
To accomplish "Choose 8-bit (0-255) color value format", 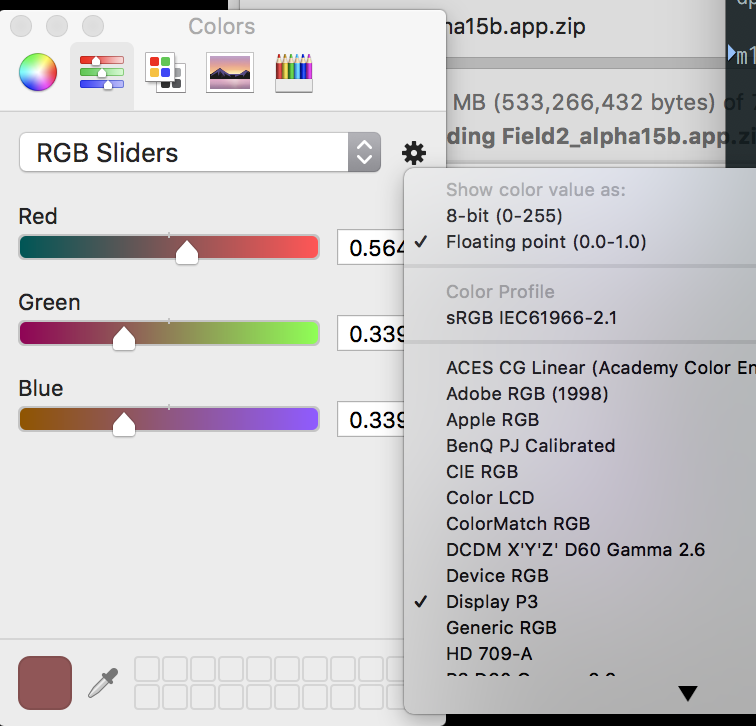I will 504,215.
